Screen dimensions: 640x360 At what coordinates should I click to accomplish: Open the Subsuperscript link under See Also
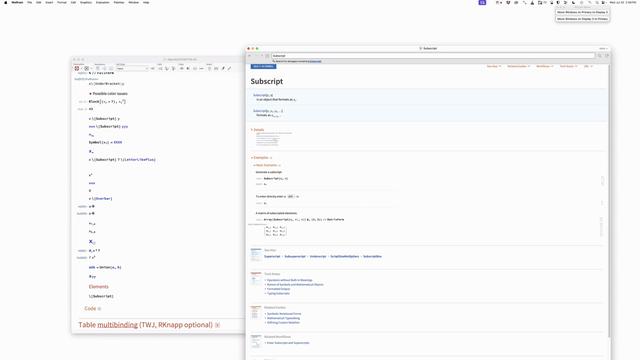[x=295, y=256]
